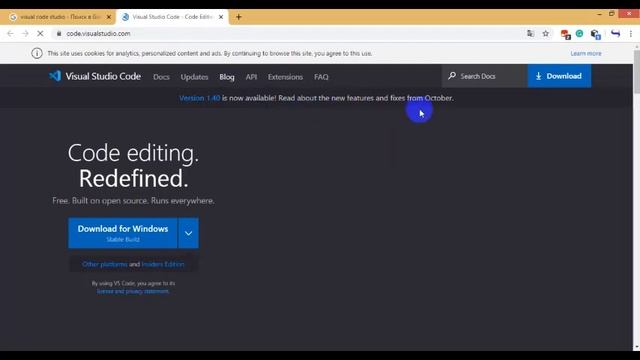This screenshot has width=640, height=360.
Task: Close the Visual Studio Code tab
Action: pos(221,17)
